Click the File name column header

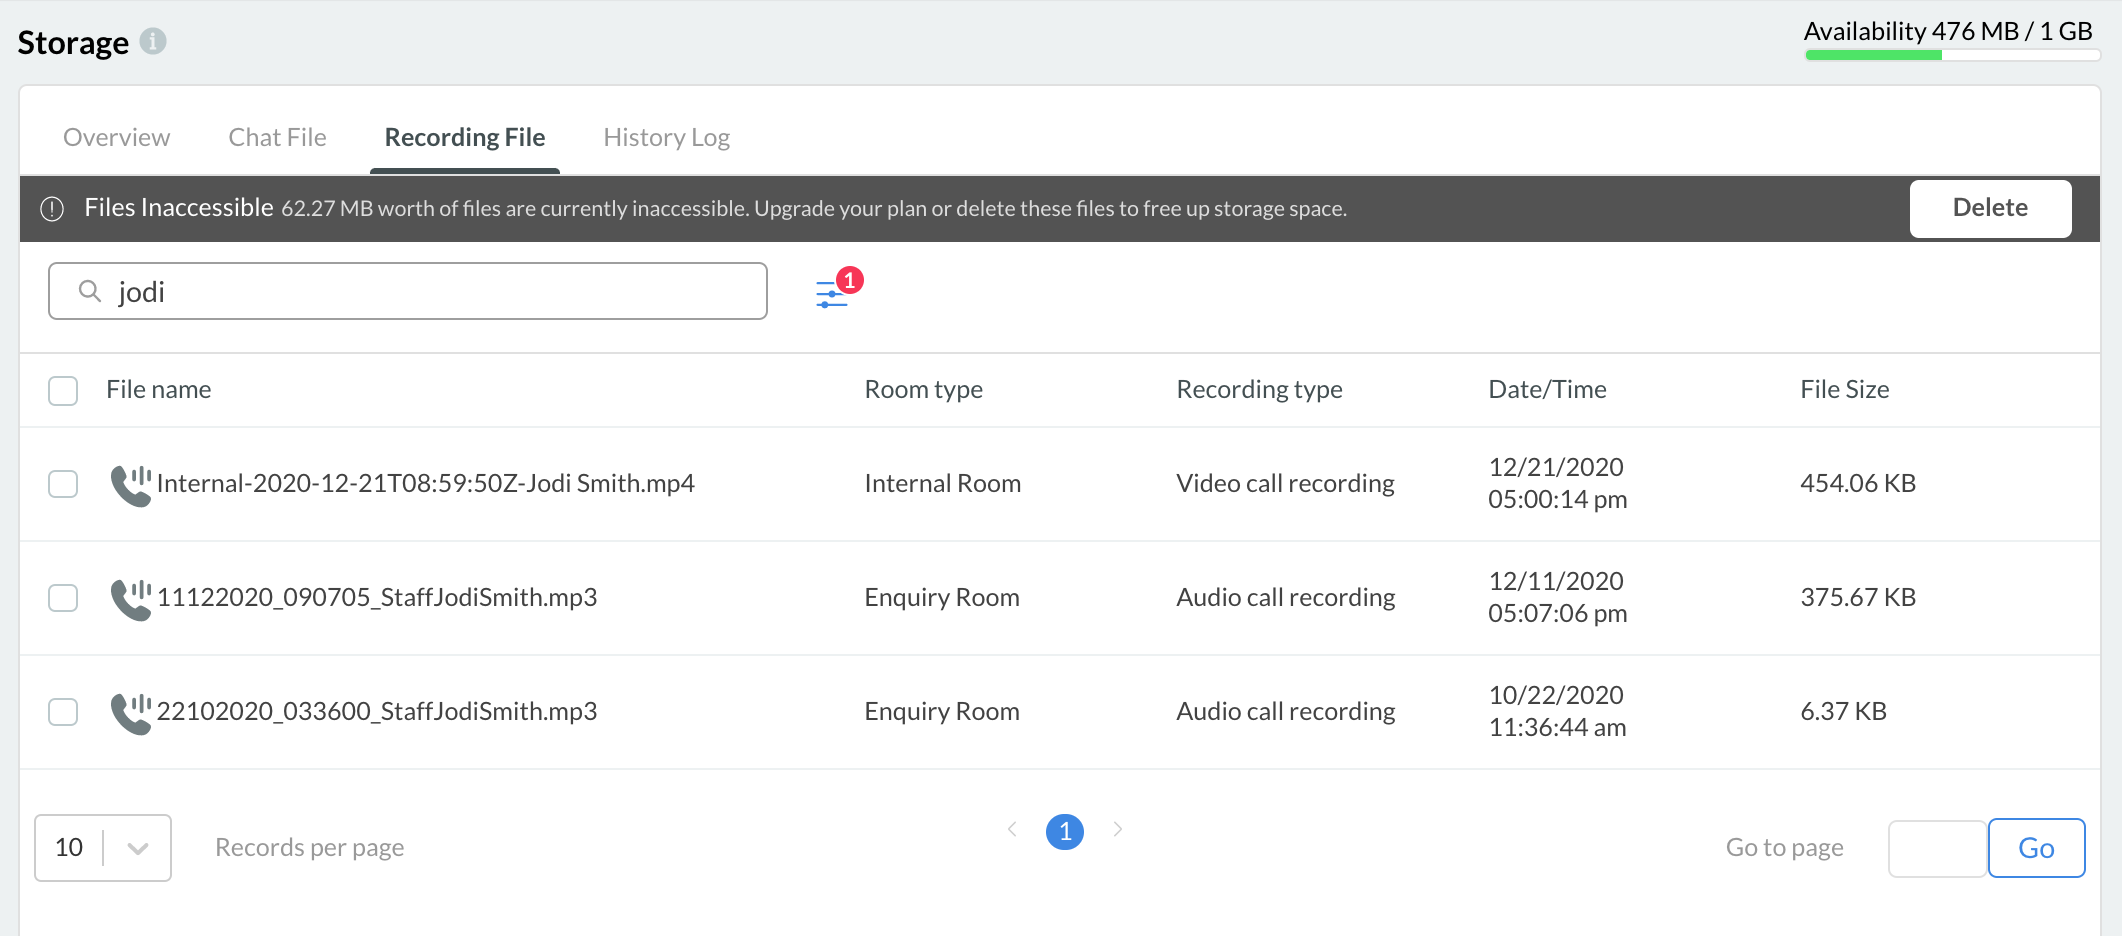coord(159,389)
